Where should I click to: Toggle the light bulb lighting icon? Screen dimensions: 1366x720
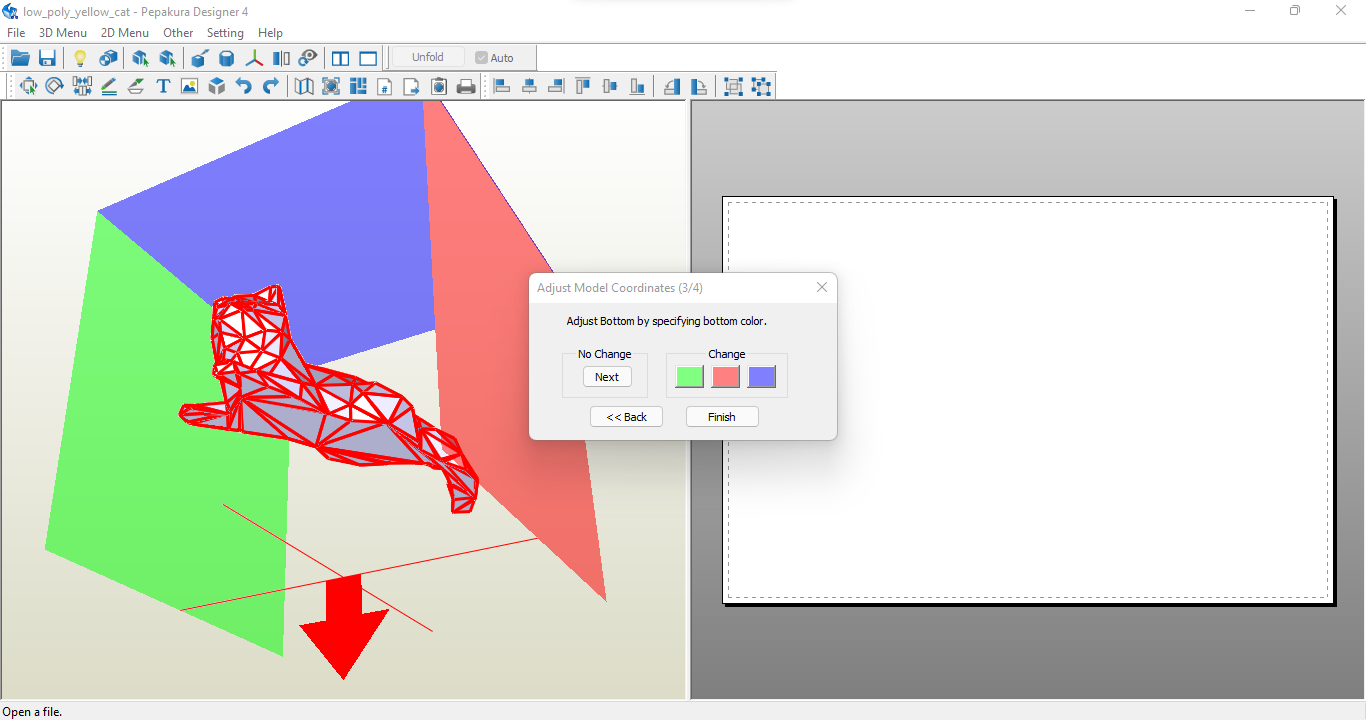click(x=81, y=58)
